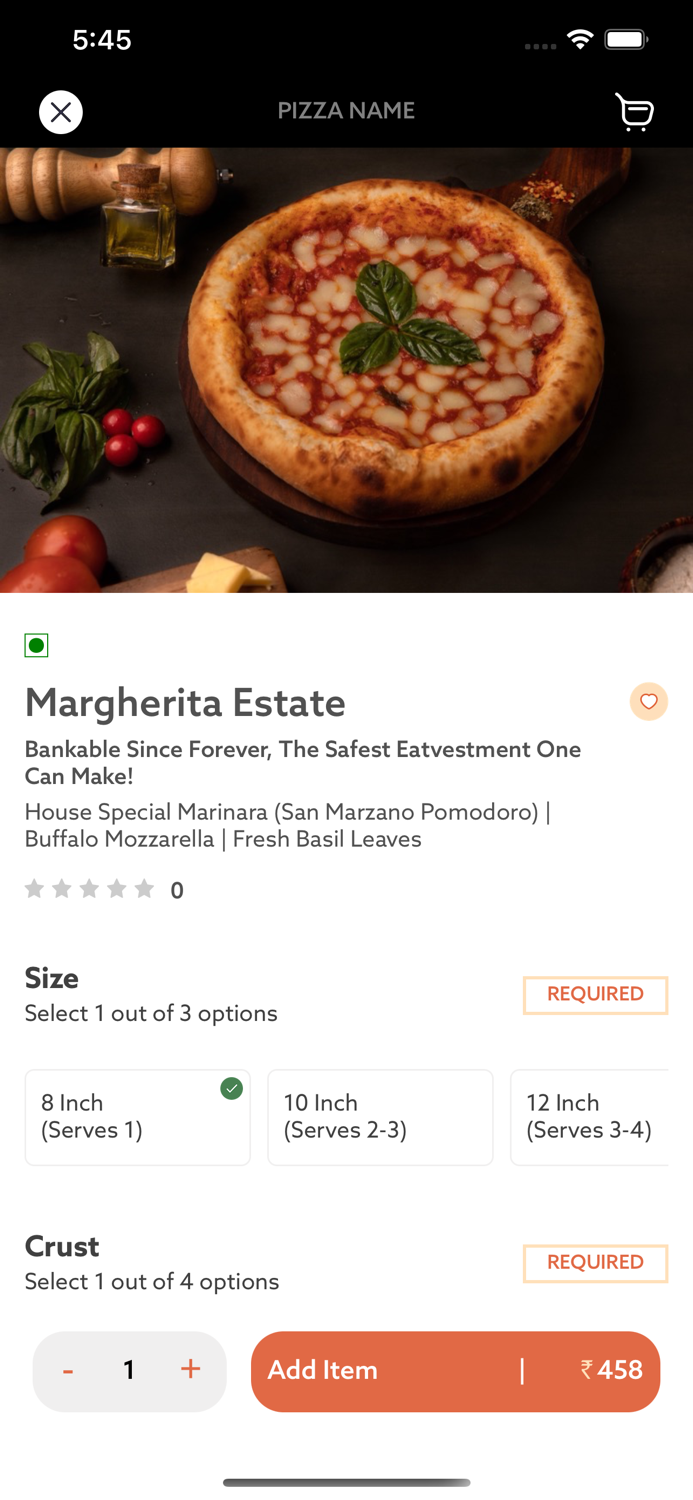
Task: Tap the heart to favorite Margherita Estate
Action: [x=649, y=701]
